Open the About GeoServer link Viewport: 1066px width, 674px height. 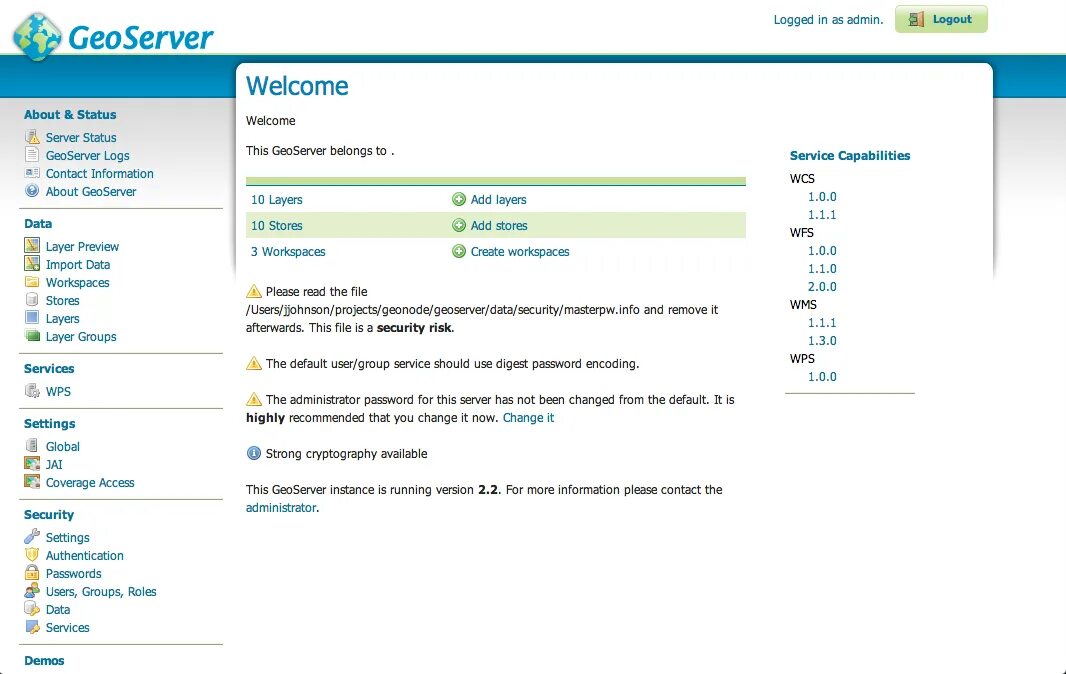pyautogui.click(x=91, y=192)
